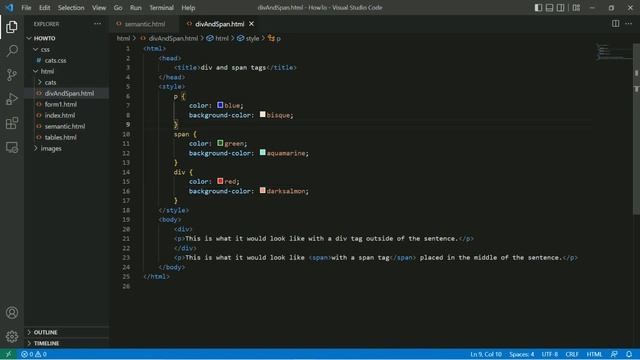Open the Run menu
The image size is (640, 360).
(x=136, y=8)
